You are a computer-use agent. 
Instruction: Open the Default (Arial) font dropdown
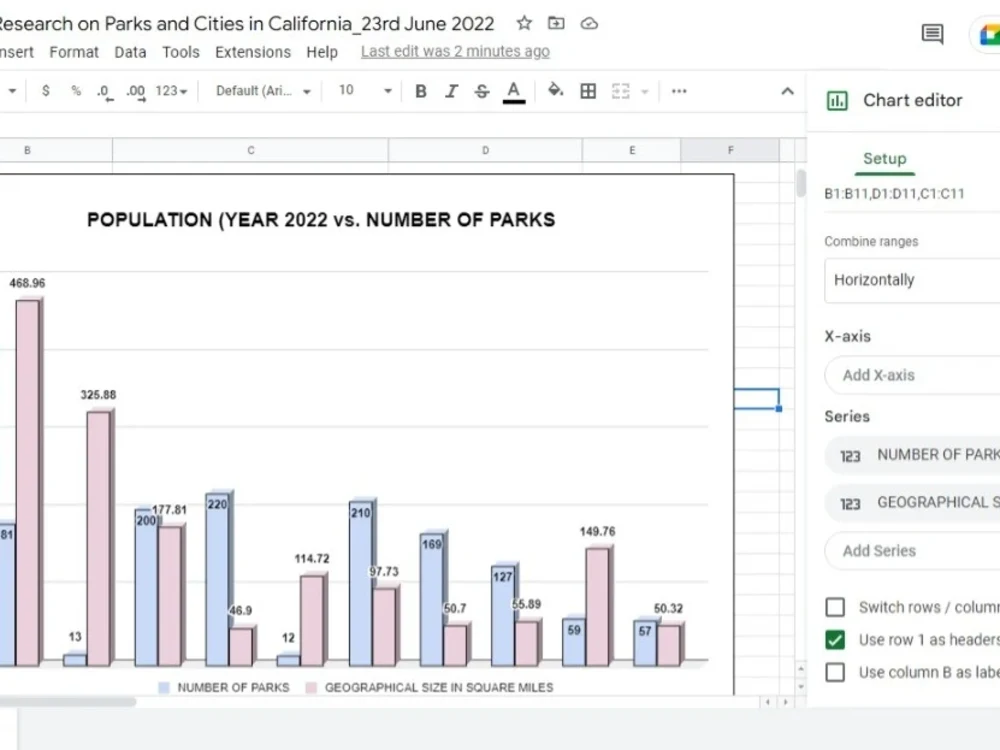[263, 91]
